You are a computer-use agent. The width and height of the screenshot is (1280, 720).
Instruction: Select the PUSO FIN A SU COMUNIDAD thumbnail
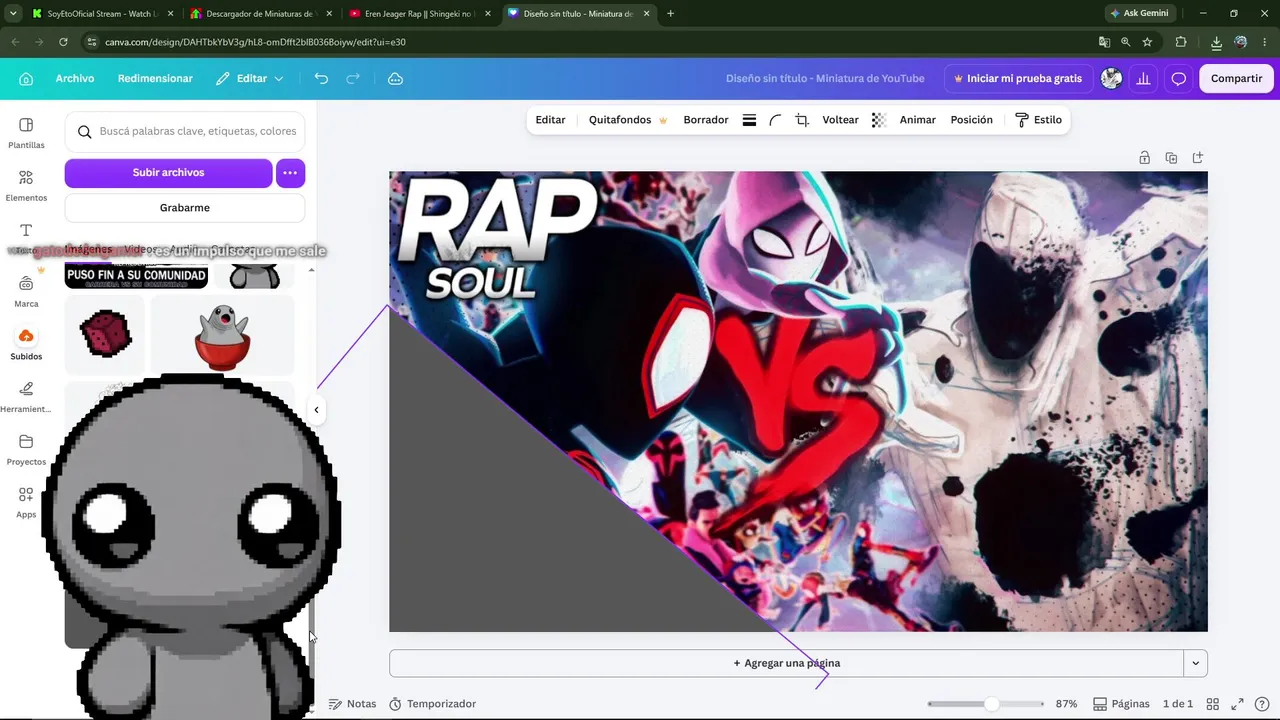coord(136,275)
